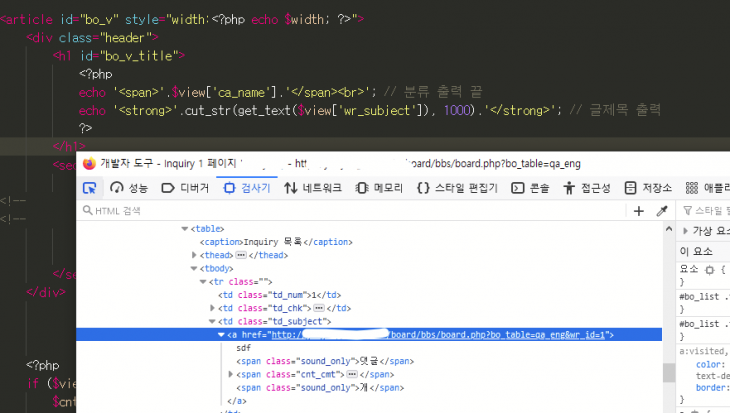
Task: Click the echo ca_name span line in editor
Action: click(281, 92)
